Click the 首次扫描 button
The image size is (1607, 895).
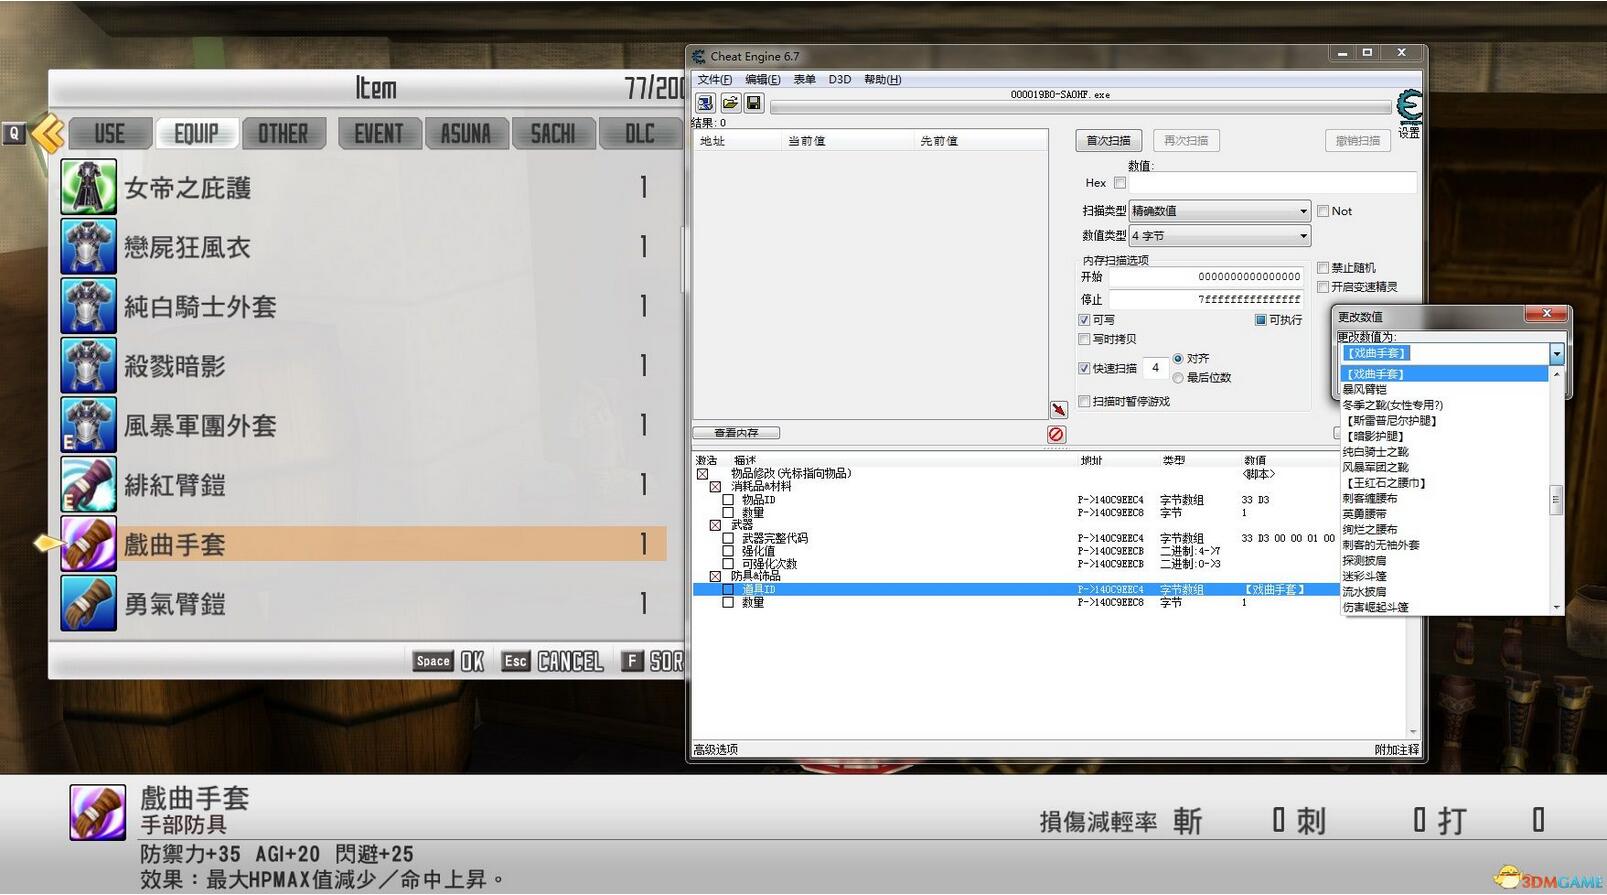click(x=1108, y=141)
